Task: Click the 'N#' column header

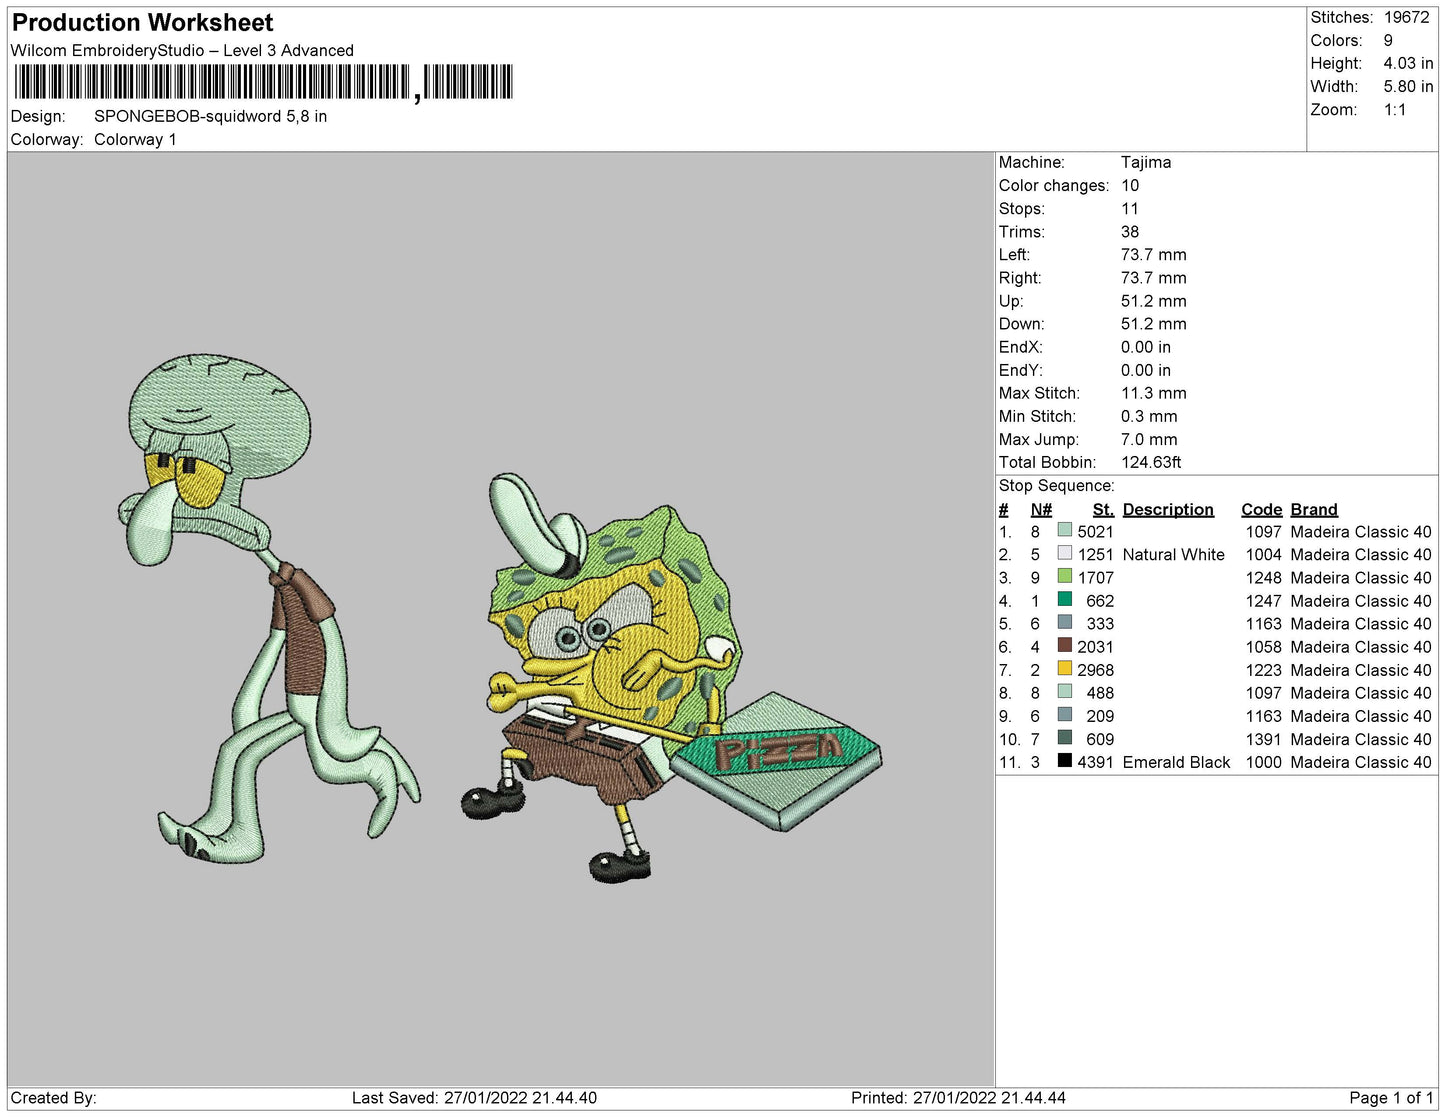Action: pyautogui.click(x=1041, y=509)
